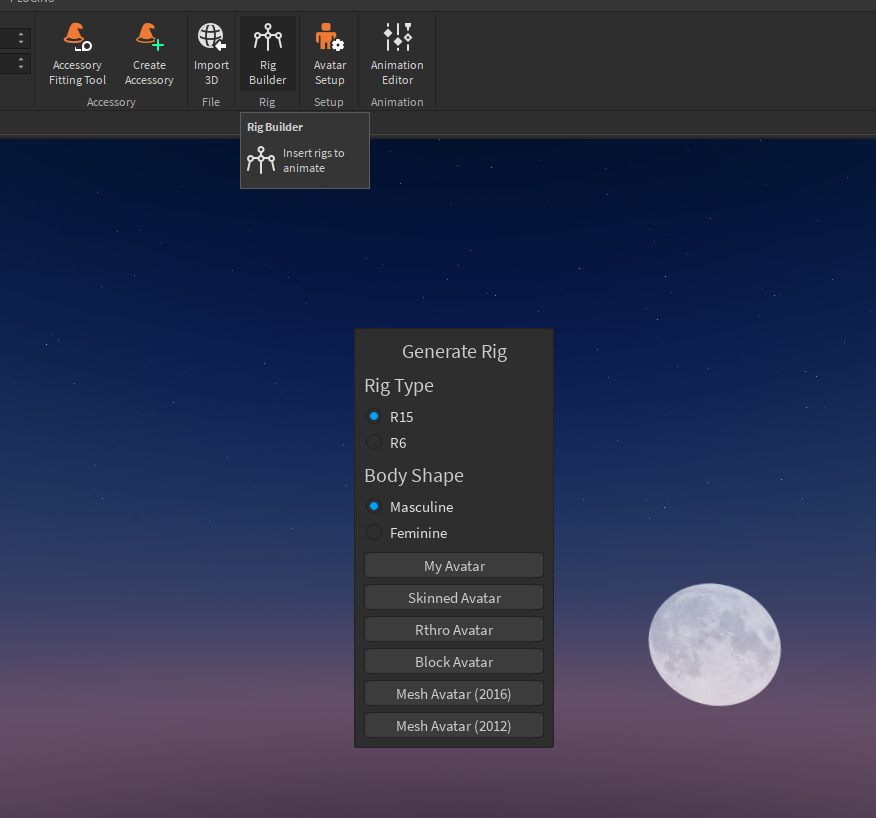Generate a rig from My Avatar
The image size is (876, 818).
(453, 565)
